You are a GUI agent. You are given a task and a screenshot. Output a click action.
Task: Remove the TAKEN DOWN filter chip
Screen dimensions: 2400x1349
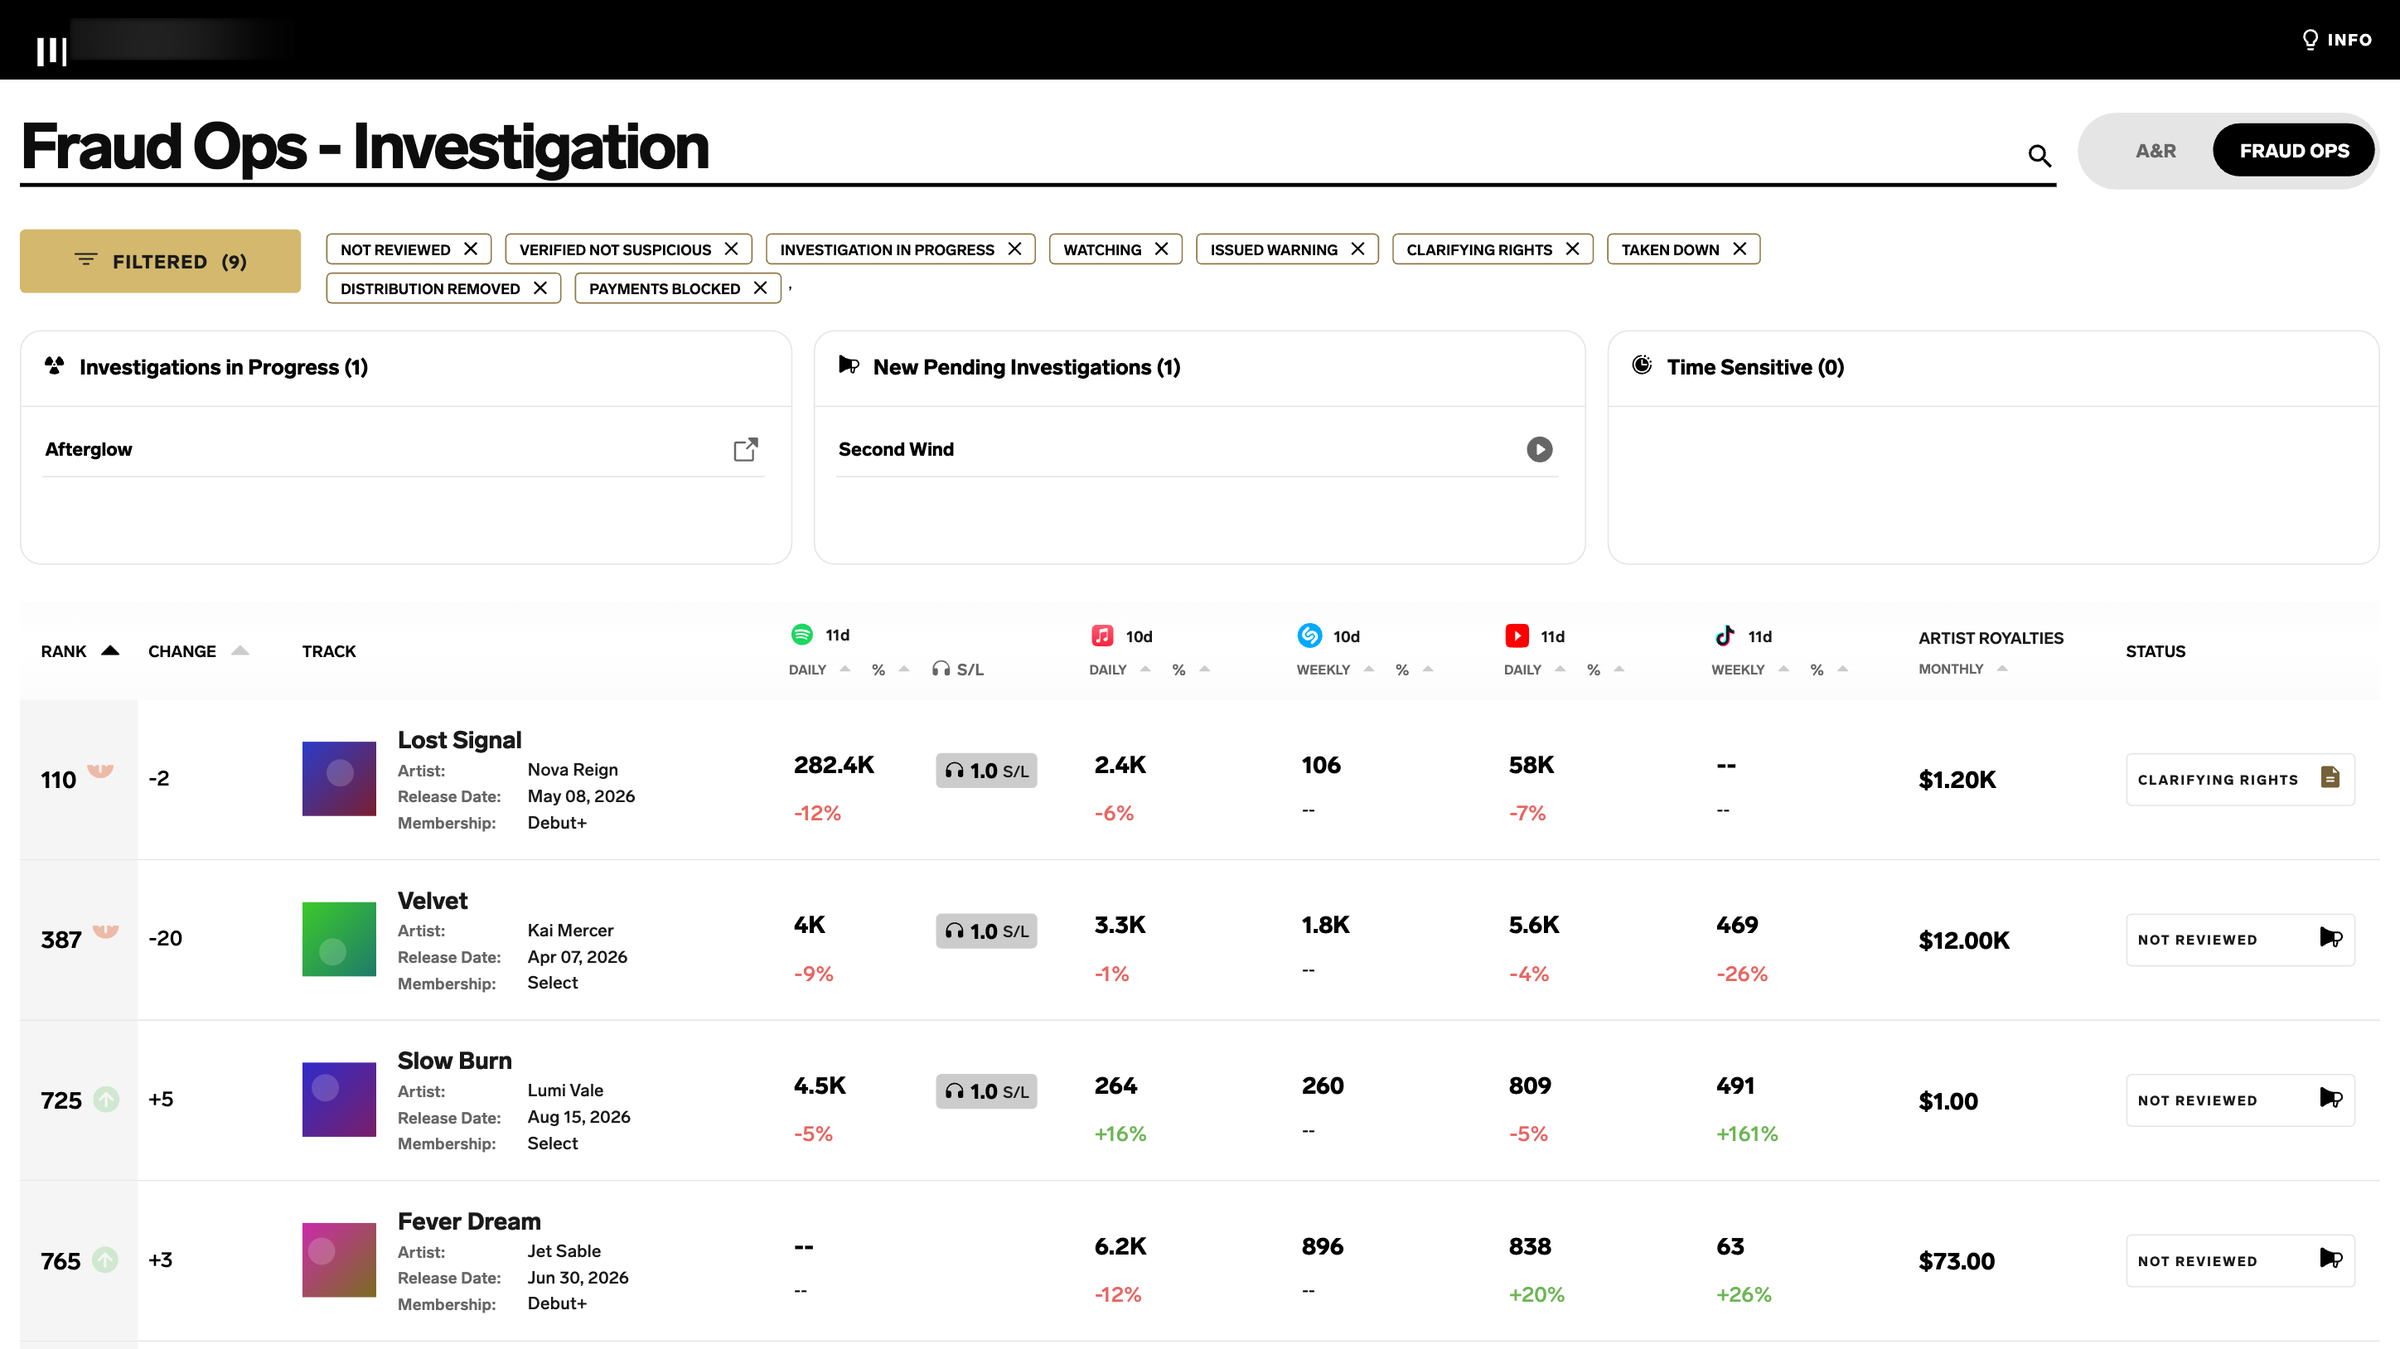[1739, 249]
